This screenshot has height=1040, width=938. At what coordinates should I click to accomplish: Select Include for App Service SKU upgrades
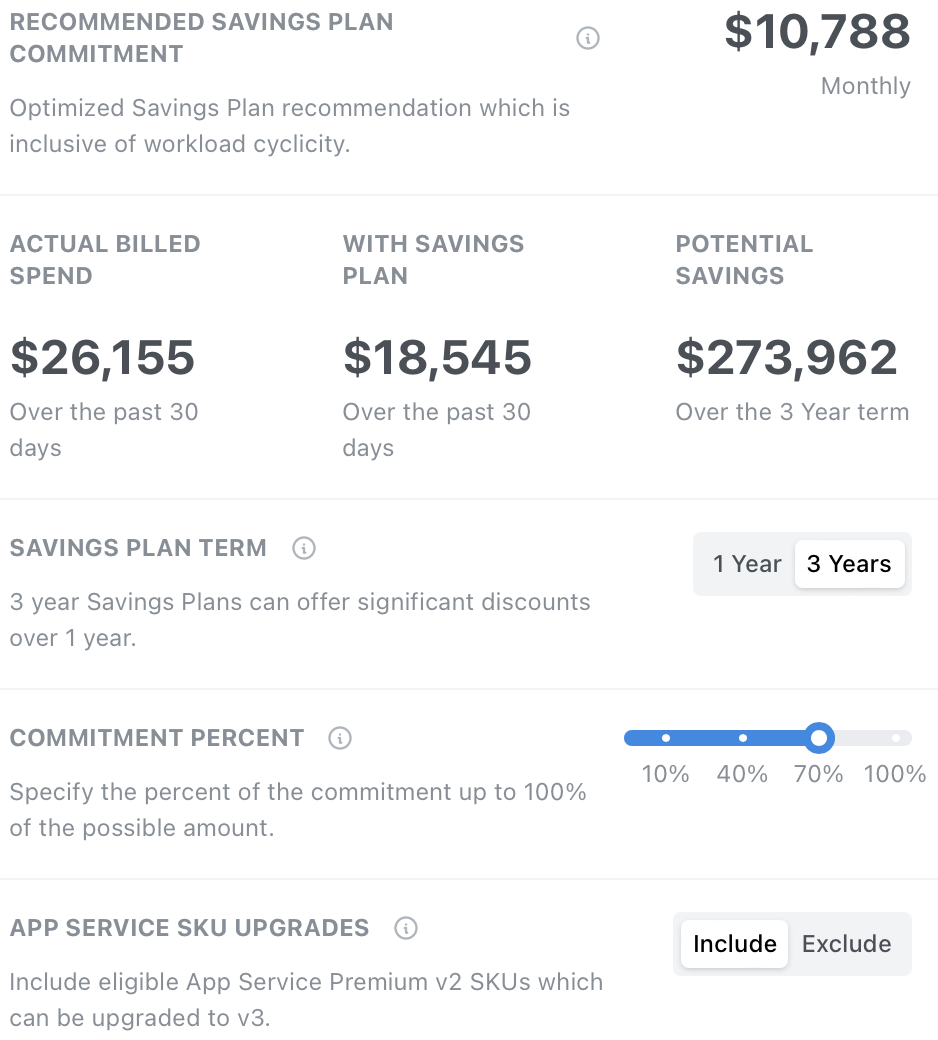735,944
